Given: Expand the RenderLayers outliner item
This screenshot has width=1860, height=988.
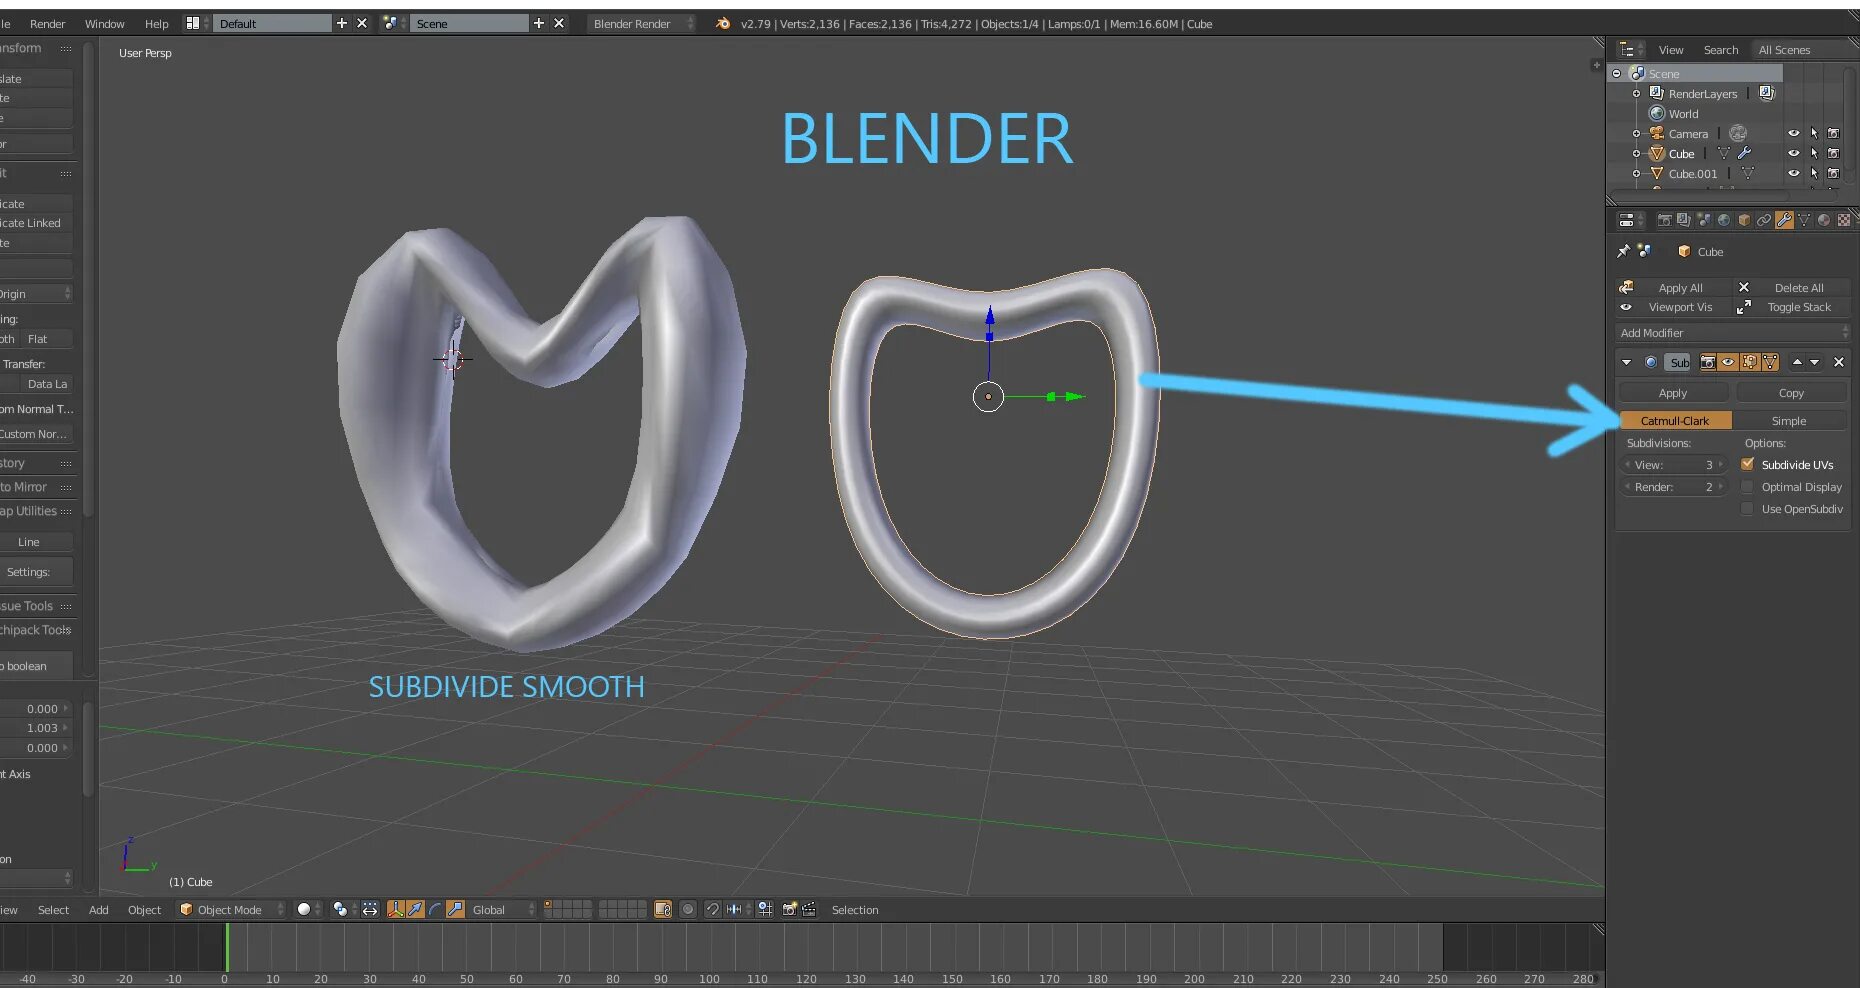Looking at the screenshot, I should click(1636, 93).
